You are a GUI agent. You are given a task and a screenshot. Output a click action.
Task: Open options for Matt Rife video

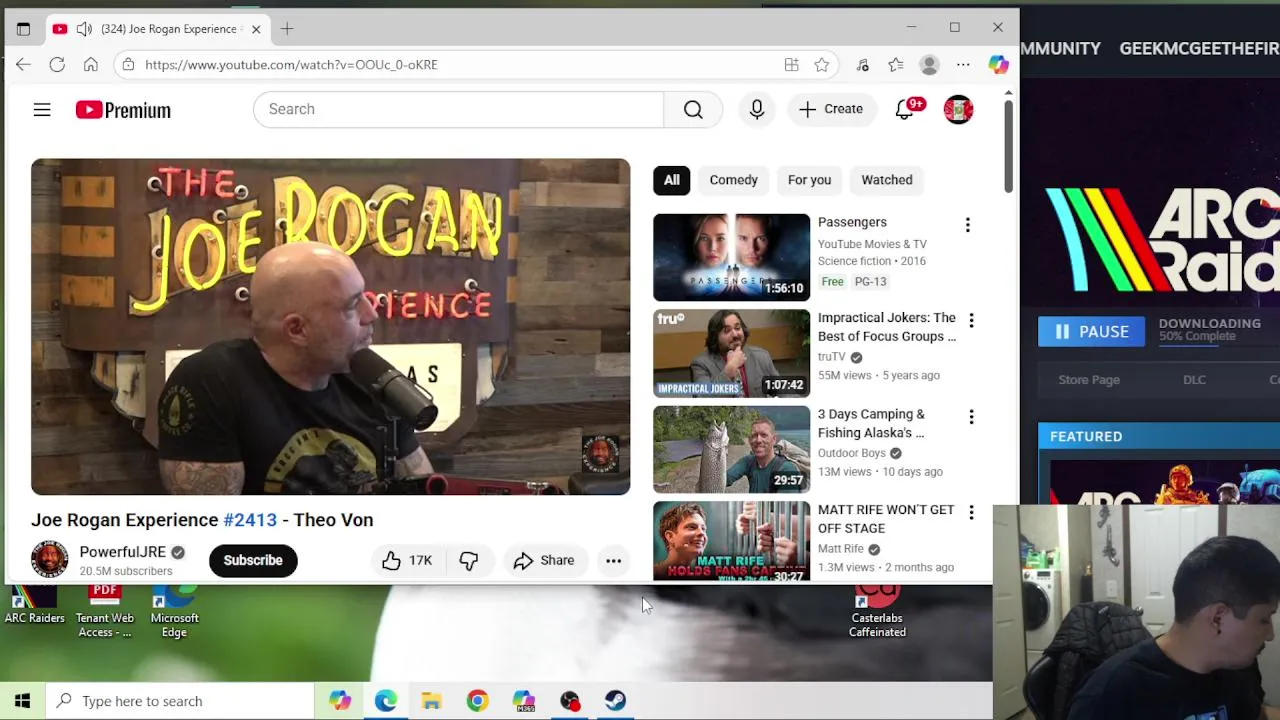click(971, 512)
